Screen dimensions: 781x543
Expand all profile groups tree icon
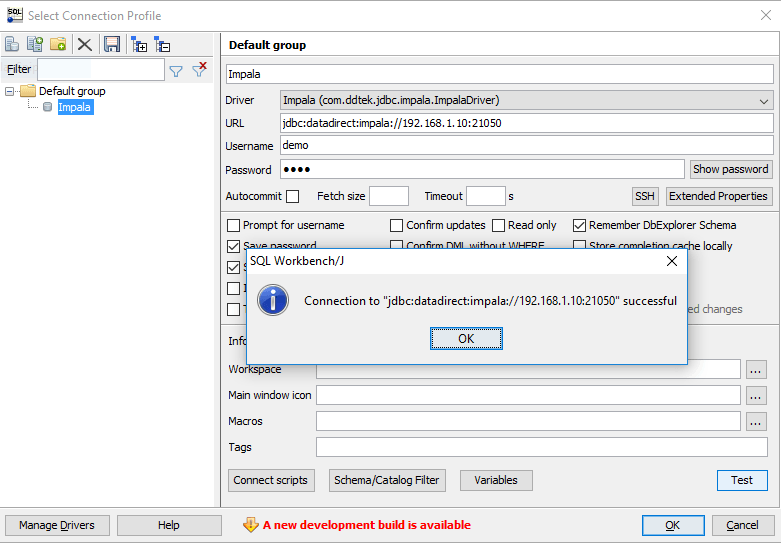coord(139,45)
